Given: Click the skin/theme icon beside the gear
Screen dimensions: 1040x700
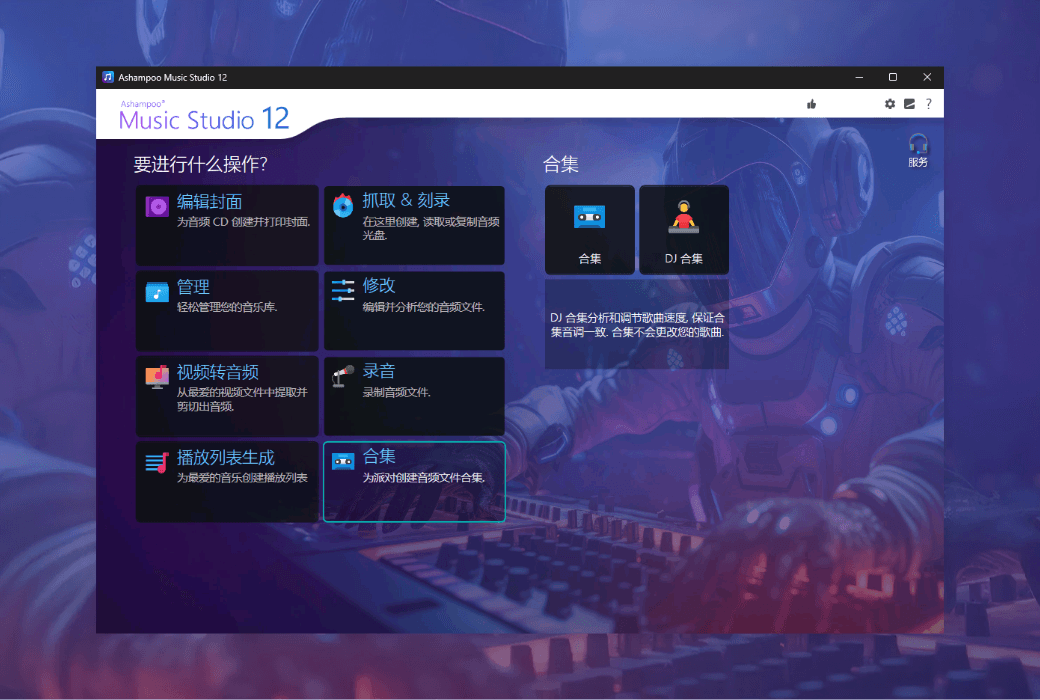Looking at the screenshot, I should [909, 104].
